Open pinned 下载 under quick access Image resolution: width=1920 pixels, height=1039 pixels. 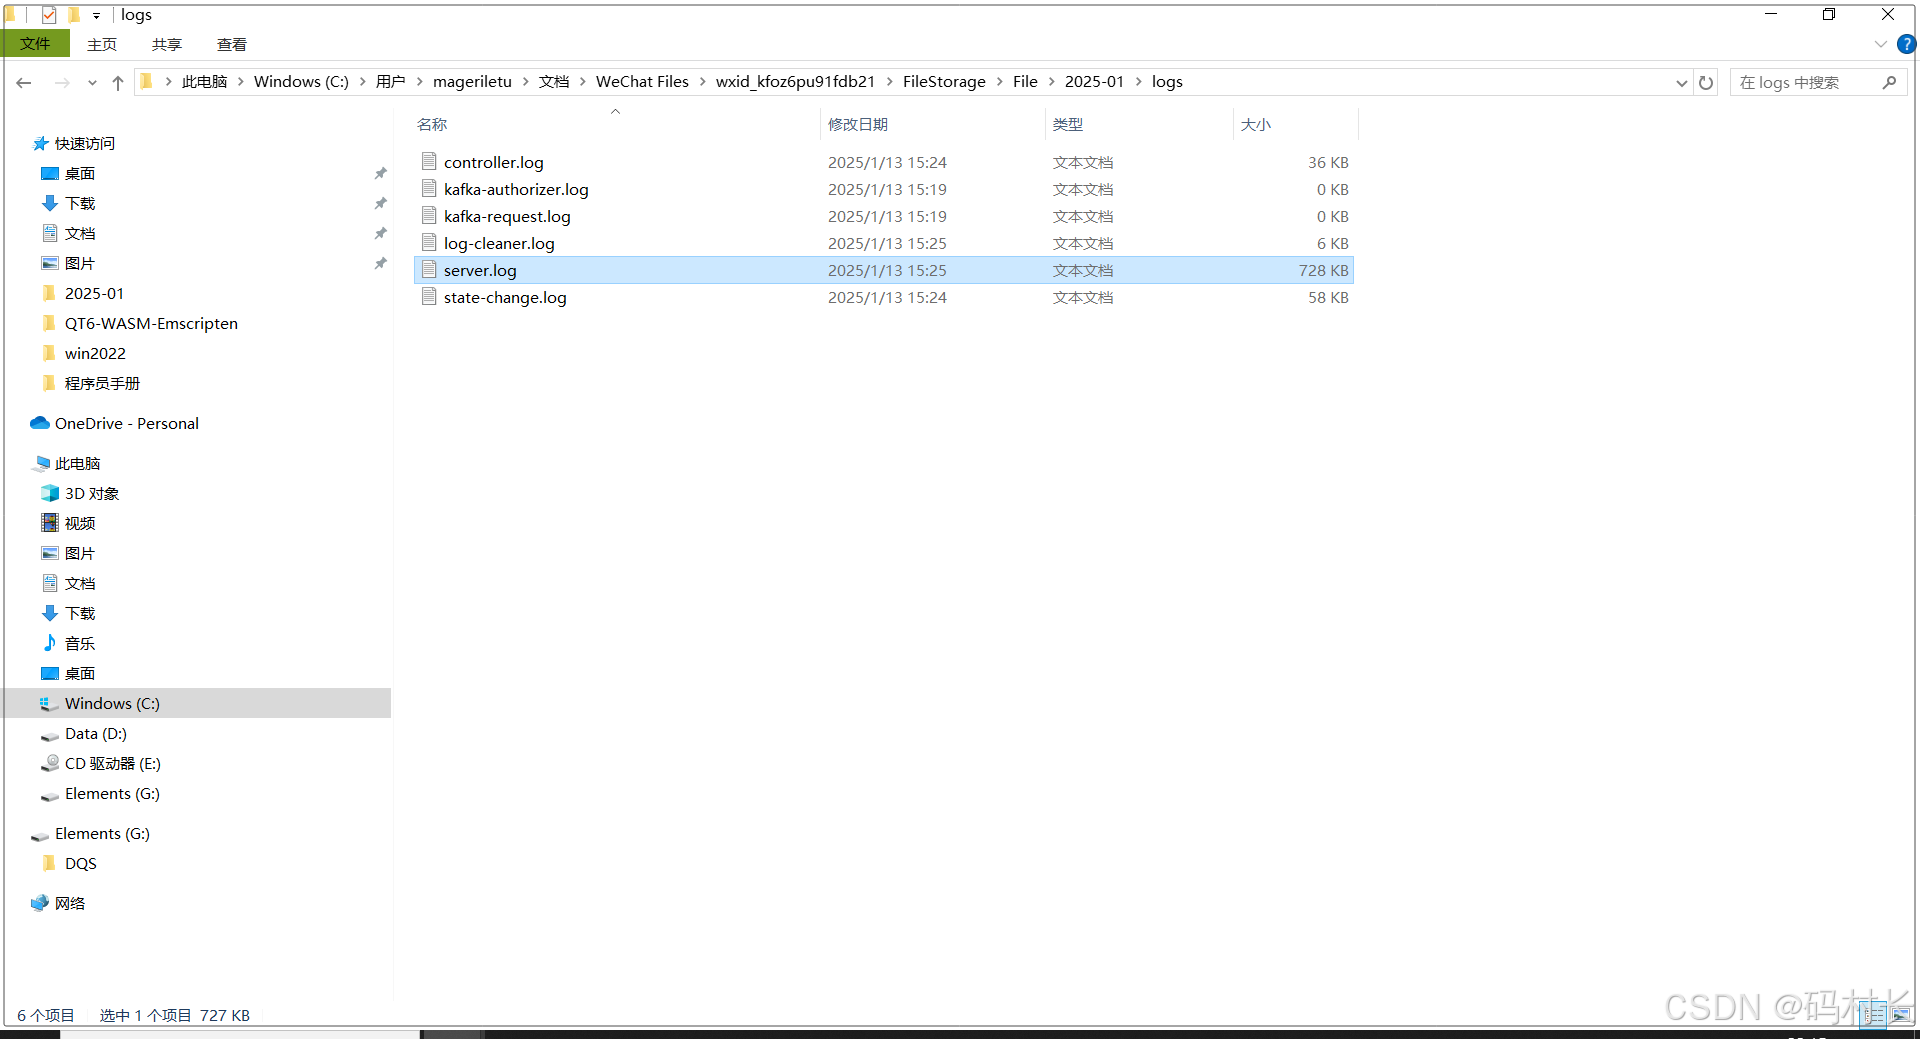(80, 203)
